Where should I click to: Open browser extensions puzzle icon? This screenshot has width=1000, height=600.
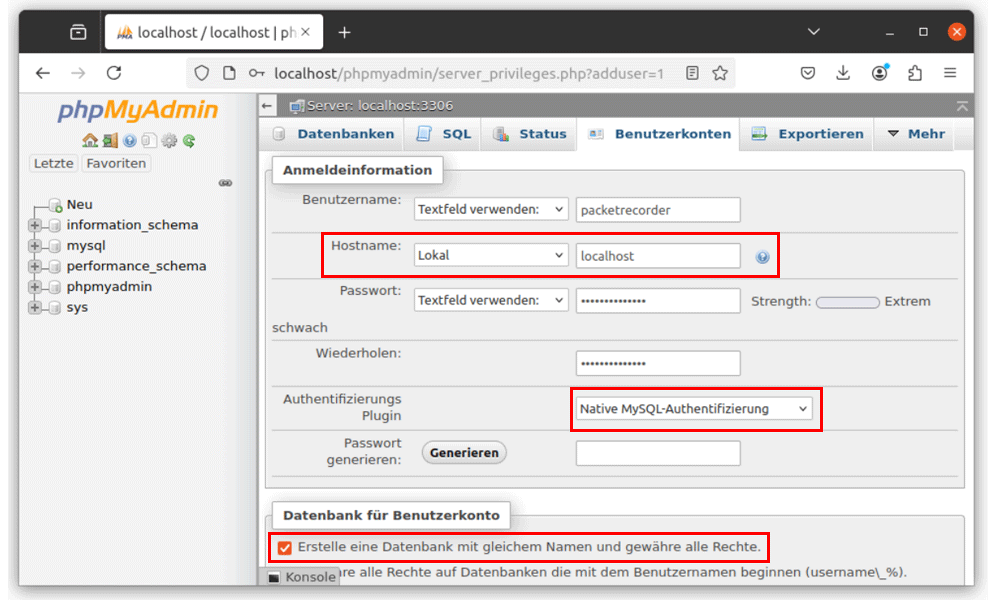[x=915, y=73]
